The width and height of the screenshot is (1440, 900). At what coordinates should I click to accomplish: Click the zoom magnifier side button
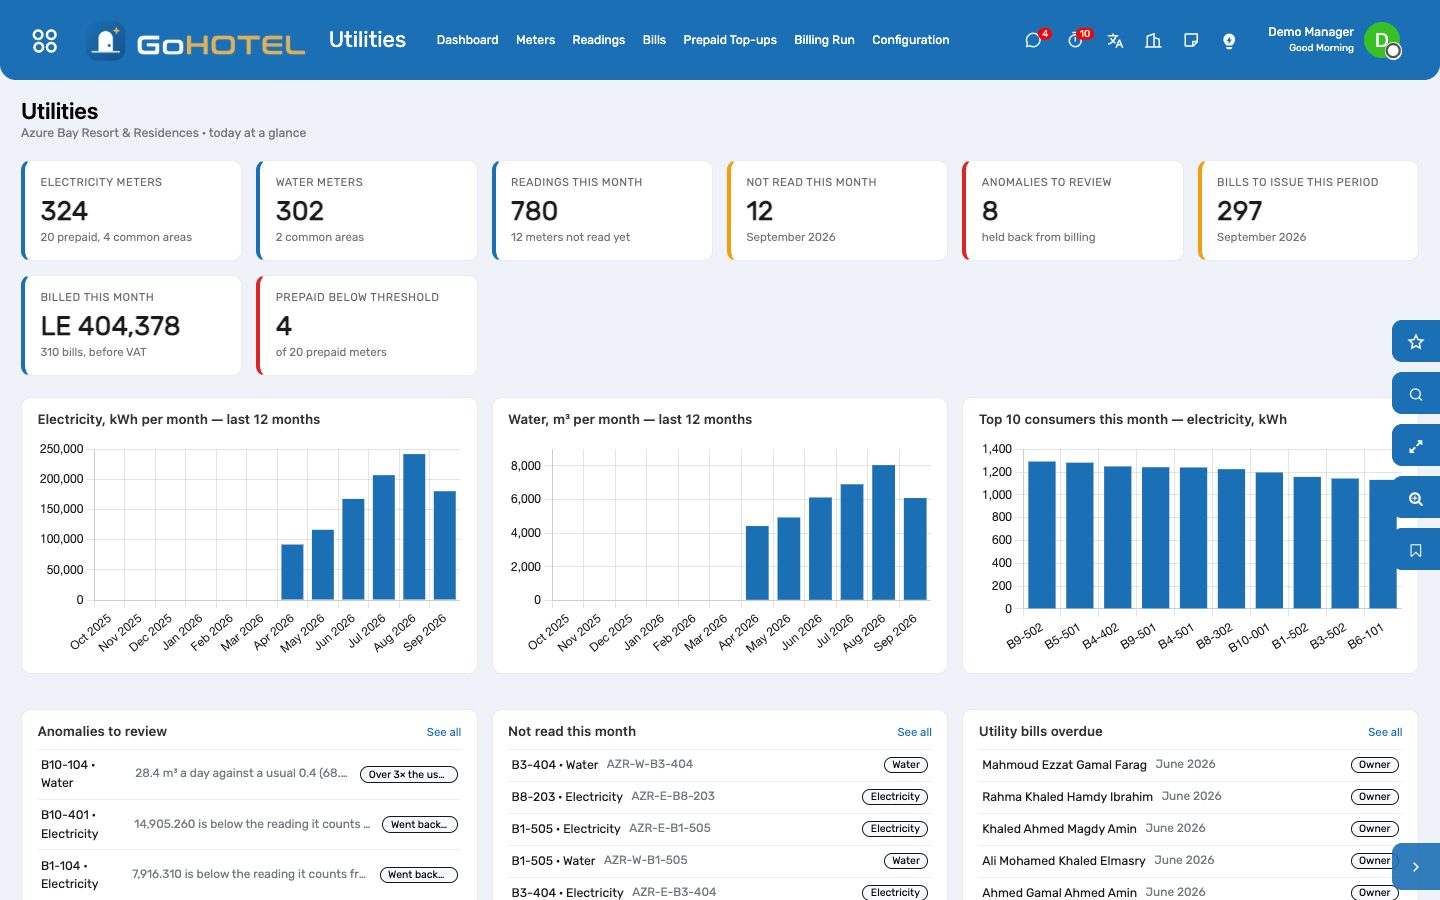pos(1416,498)
